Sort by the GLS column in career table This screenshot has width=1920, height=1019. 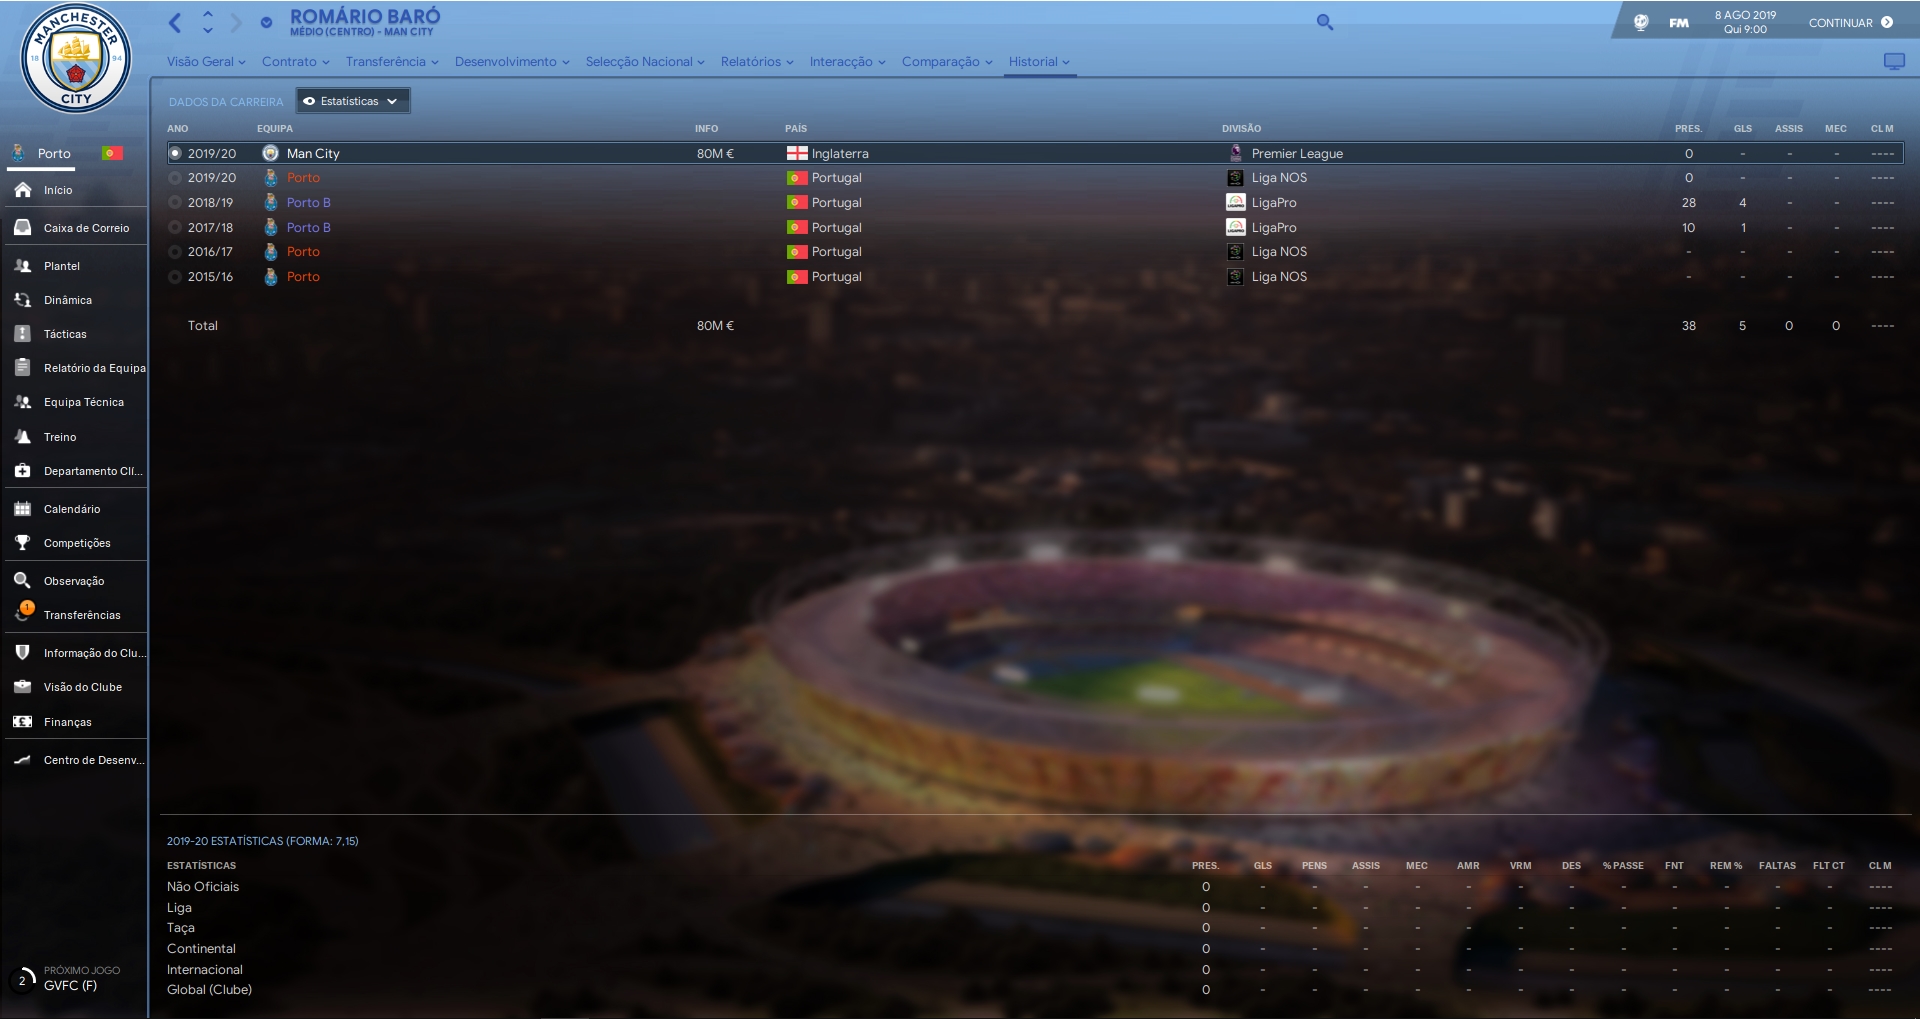(x=1743, y=129)
